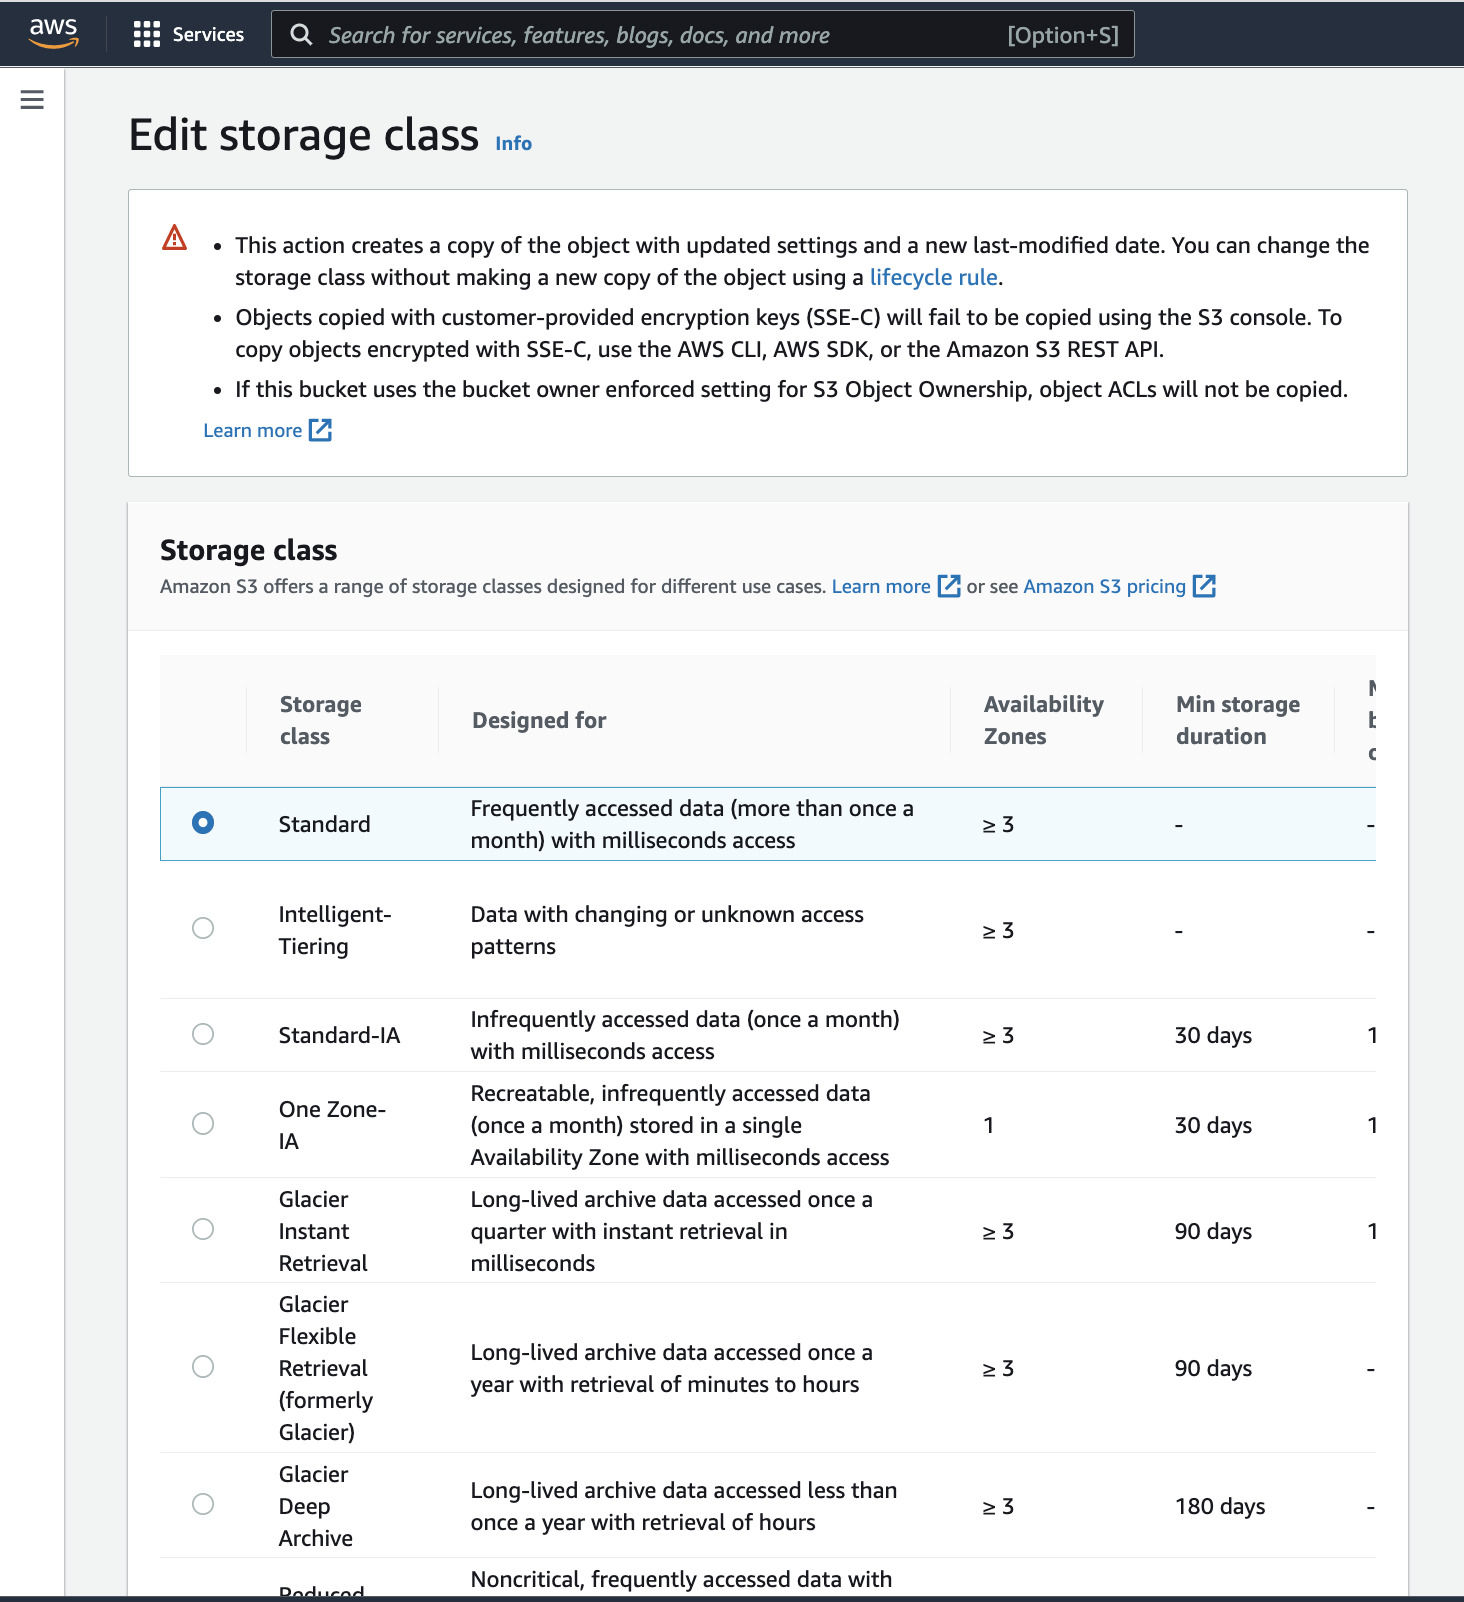Click external link icon after Amazon S3 pricing
The width and height of the screenshot is (1464, 1602).
tap(1205, 586)
